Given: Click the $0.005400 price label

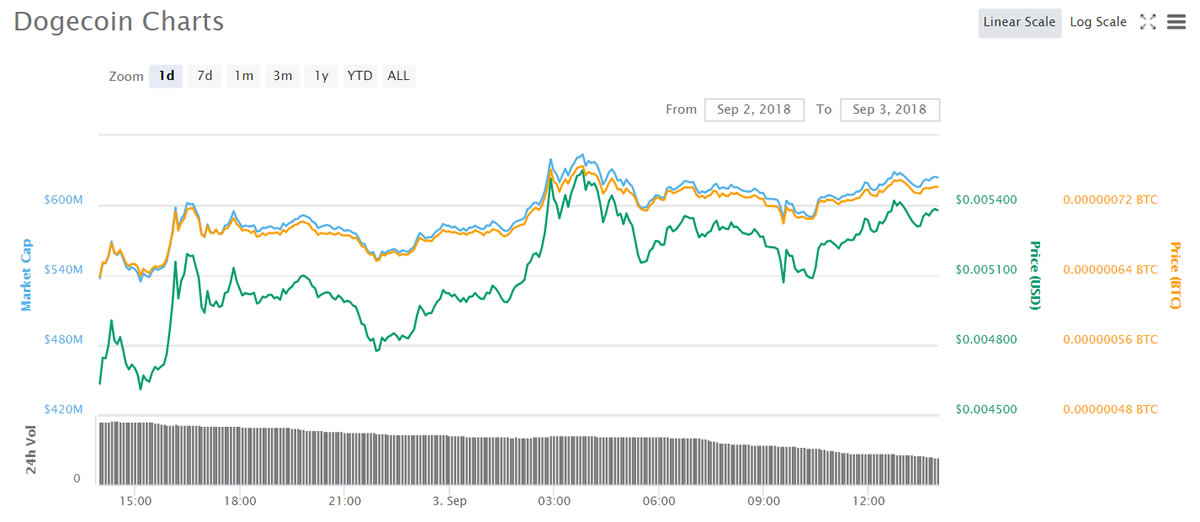Looking at the screenshot, I should click(x=986, y=200).
